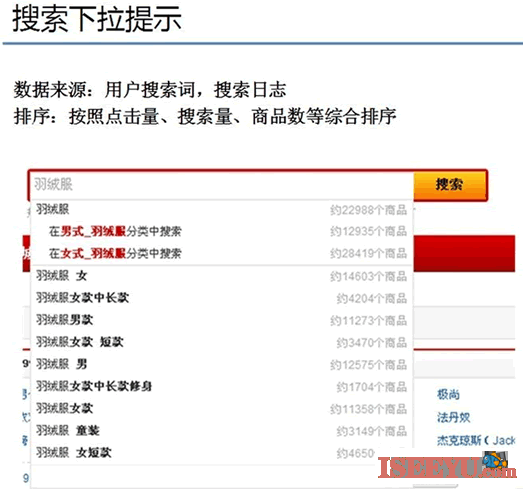Screen dimensions: 523x489
Task: Open the 极尚 brand link
Action: (x=448, y=395)
